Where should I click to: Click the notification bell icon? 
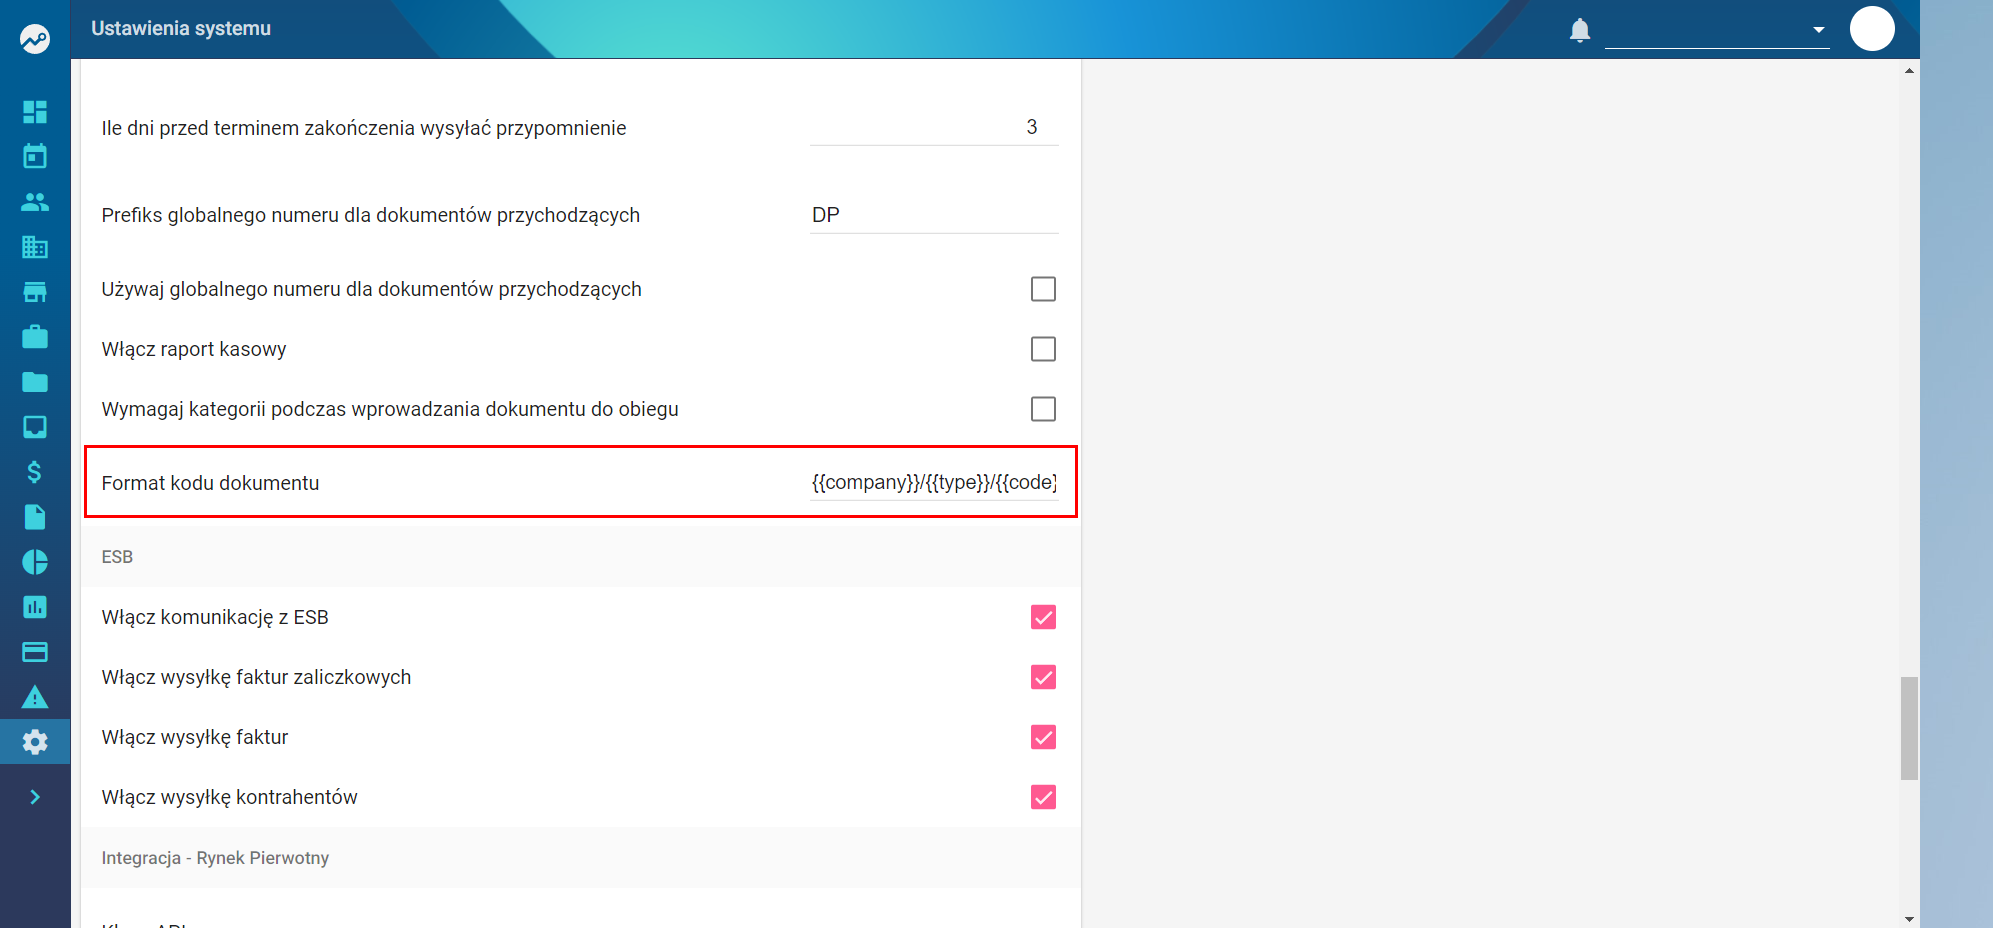pos(1580,30)
